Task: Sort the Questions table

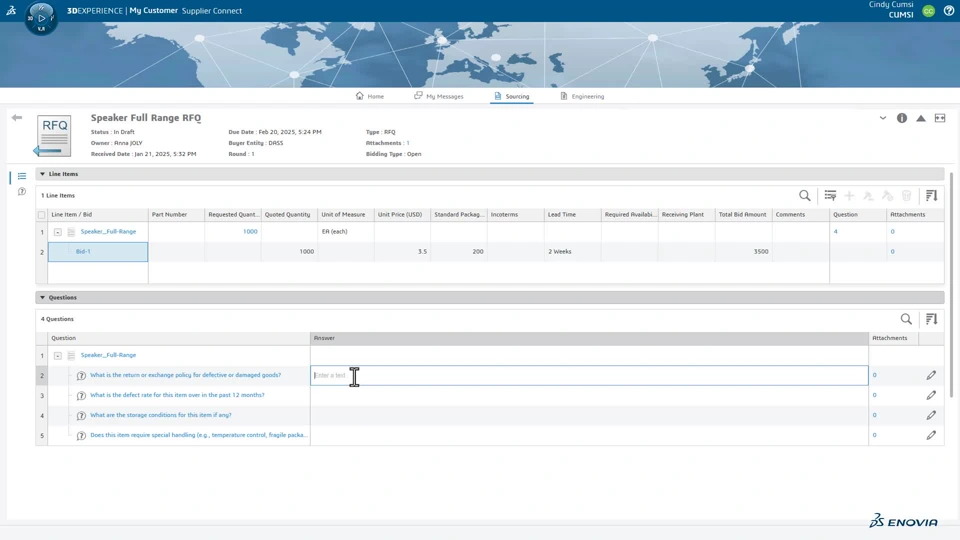Action: pos(931,319)
